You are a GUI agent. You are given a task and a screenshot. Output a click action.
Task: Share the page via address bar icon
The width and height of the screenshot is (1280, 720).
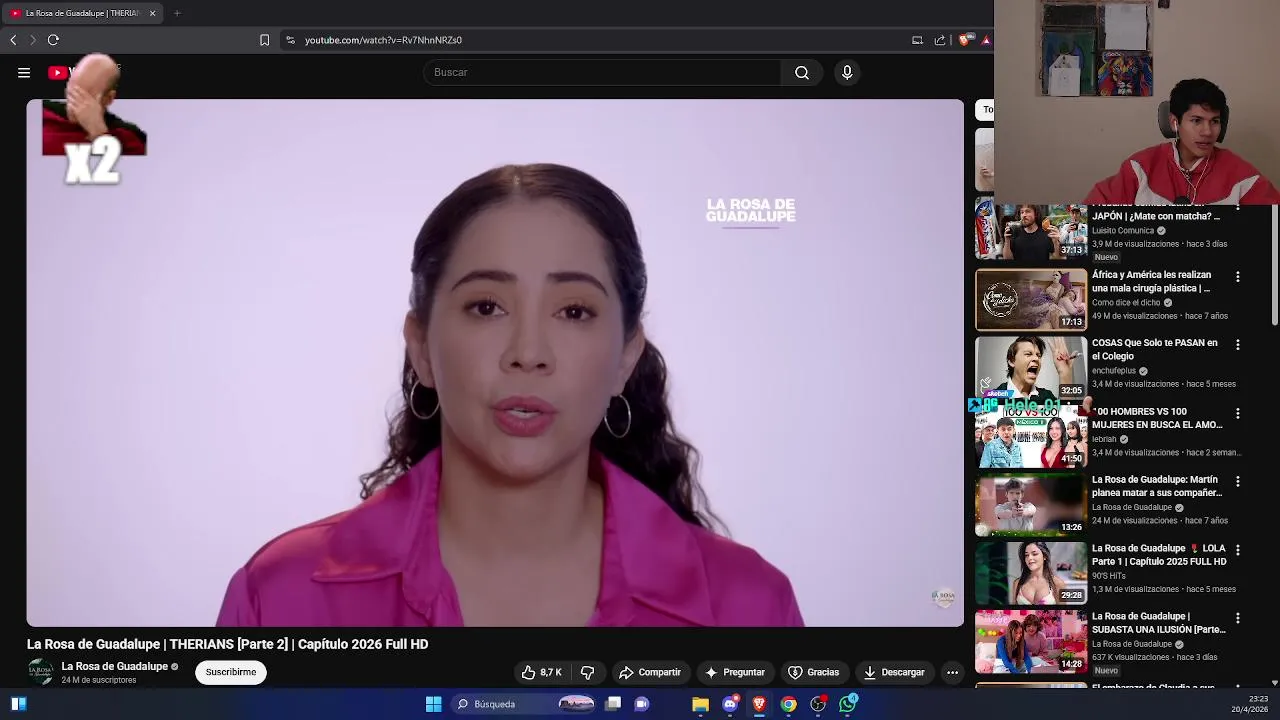click(x=940, y=40)
